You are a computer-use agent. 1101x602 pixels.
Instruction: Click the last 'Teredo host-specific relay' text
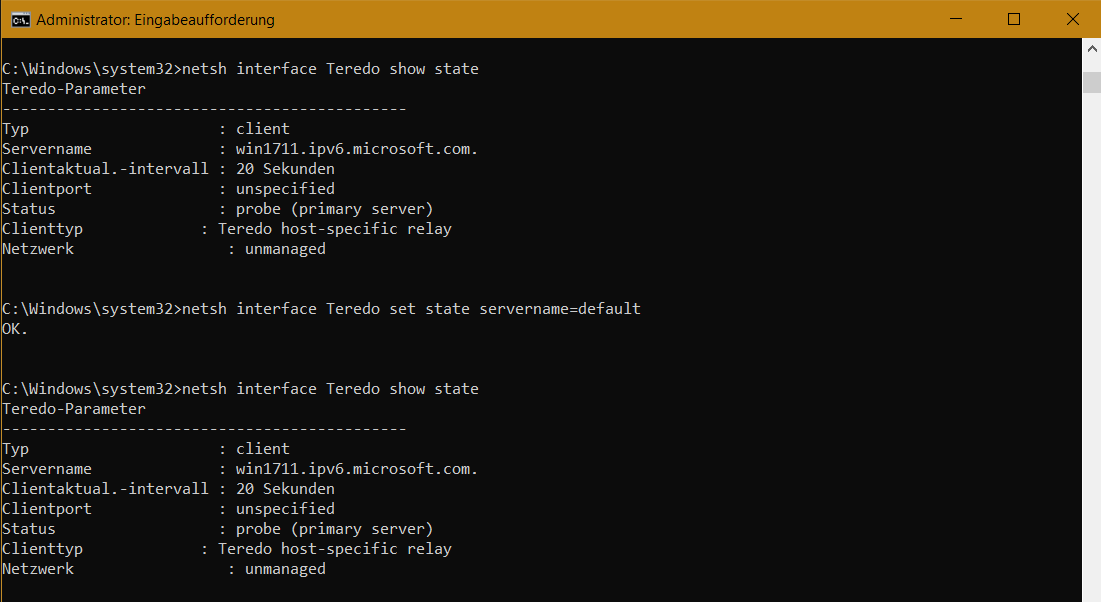pos(335,549)
